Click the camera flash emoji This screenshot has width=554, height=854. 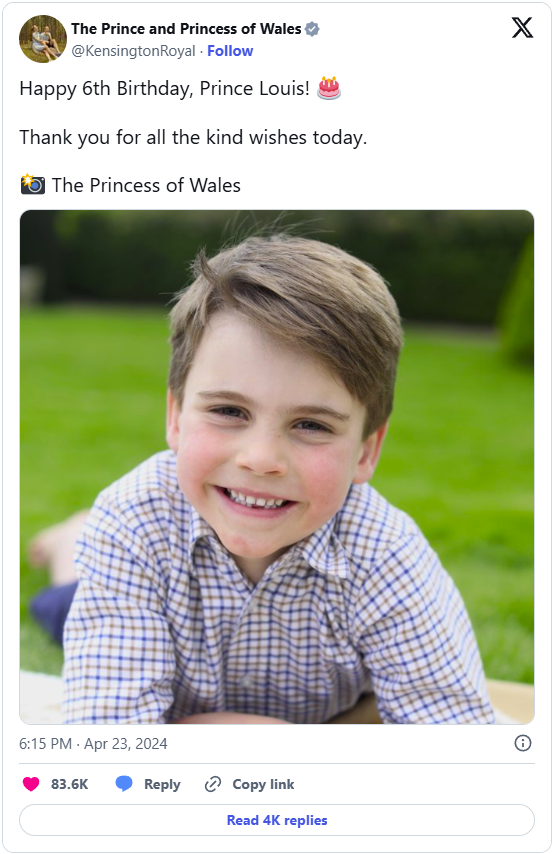pos(33,185)
